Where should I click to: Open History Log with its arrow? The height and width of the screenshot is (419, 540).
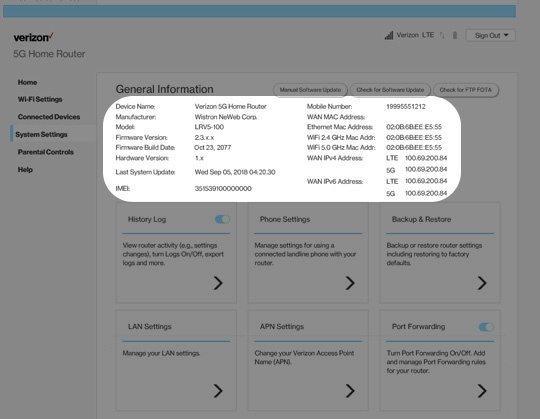point(218,283)
